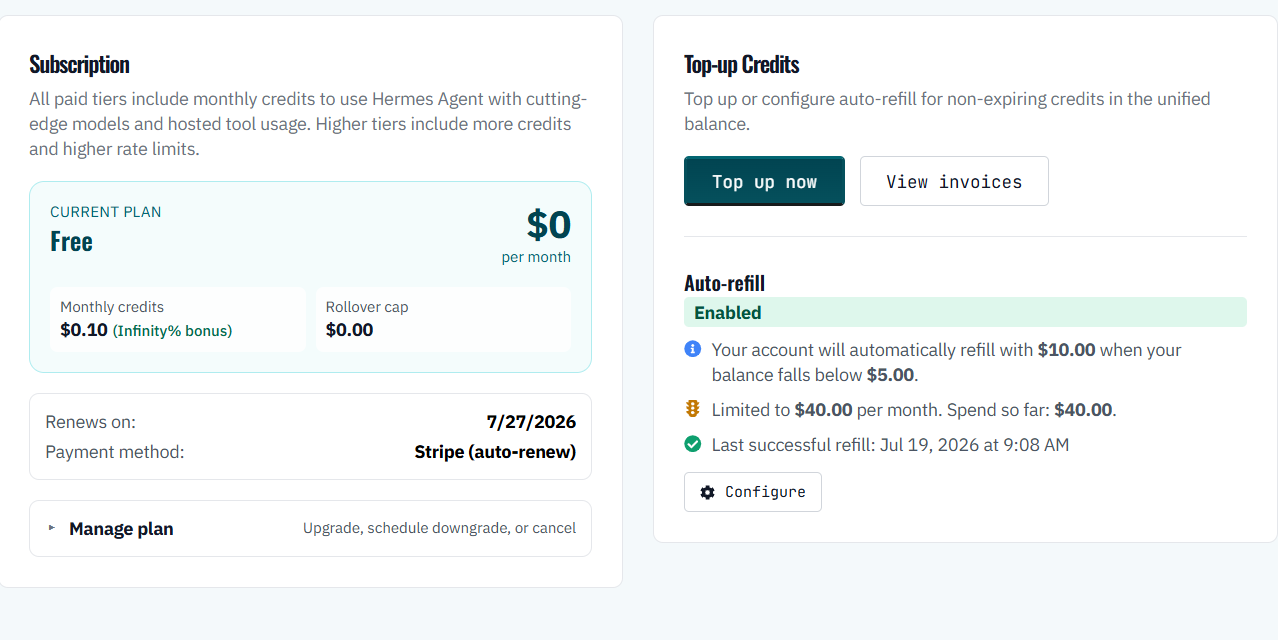Image resolution: width=1278 pixels, height=640 pixels.
Task: Click the blue info icon near refill text
Action: click(x=693, y=349)
